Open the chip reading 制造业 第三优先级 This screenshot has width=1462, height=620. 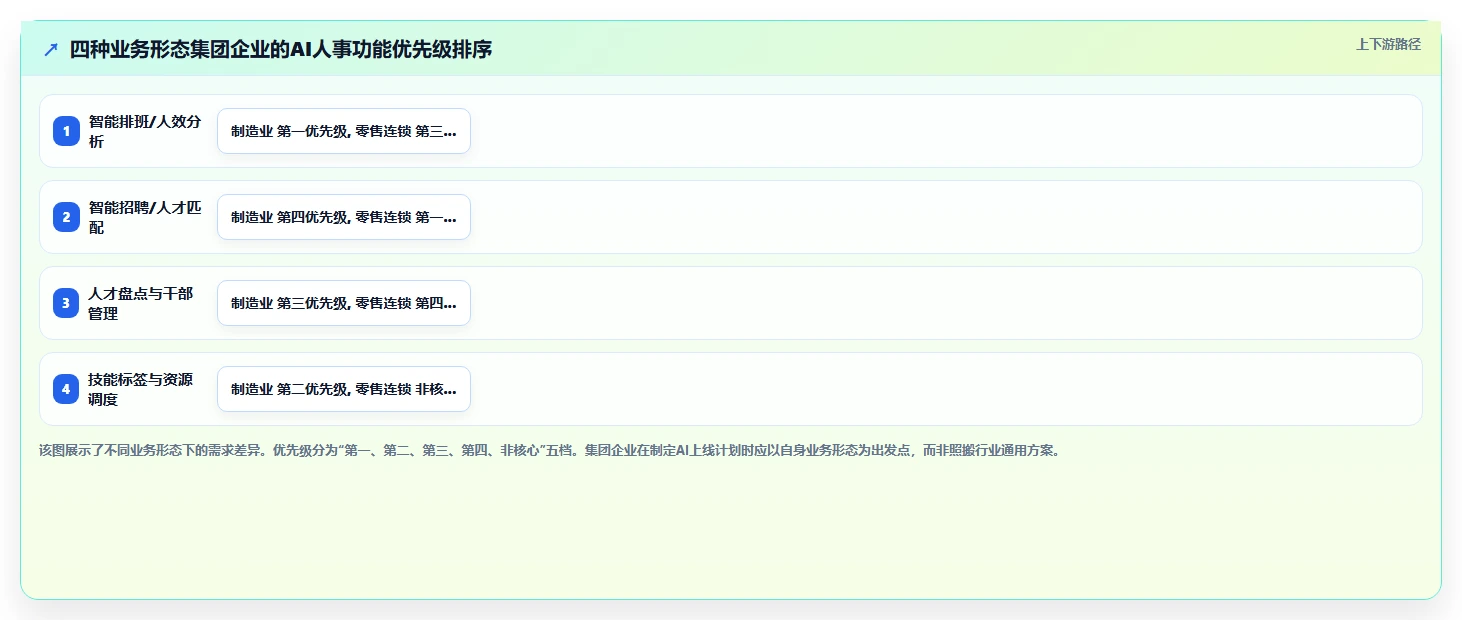click(x=344, y=303)
